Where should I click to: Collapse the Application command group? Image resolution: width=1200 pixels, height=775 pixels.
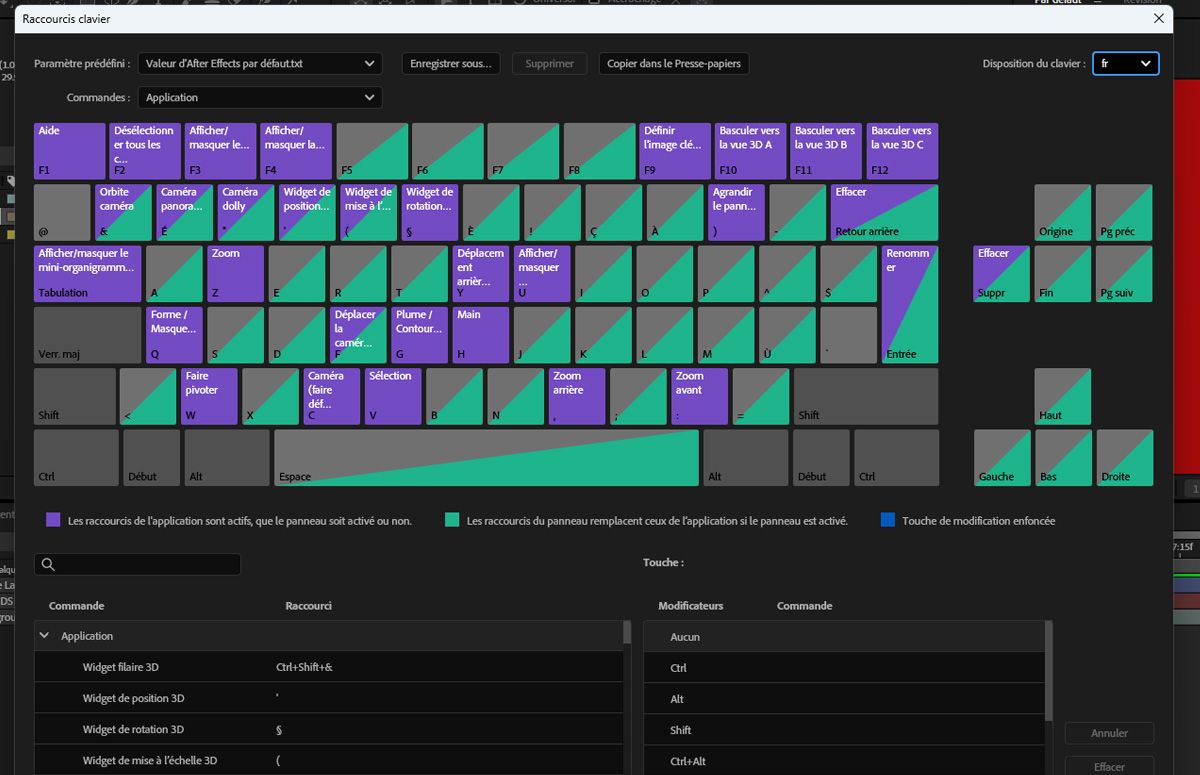pos(44,635)
